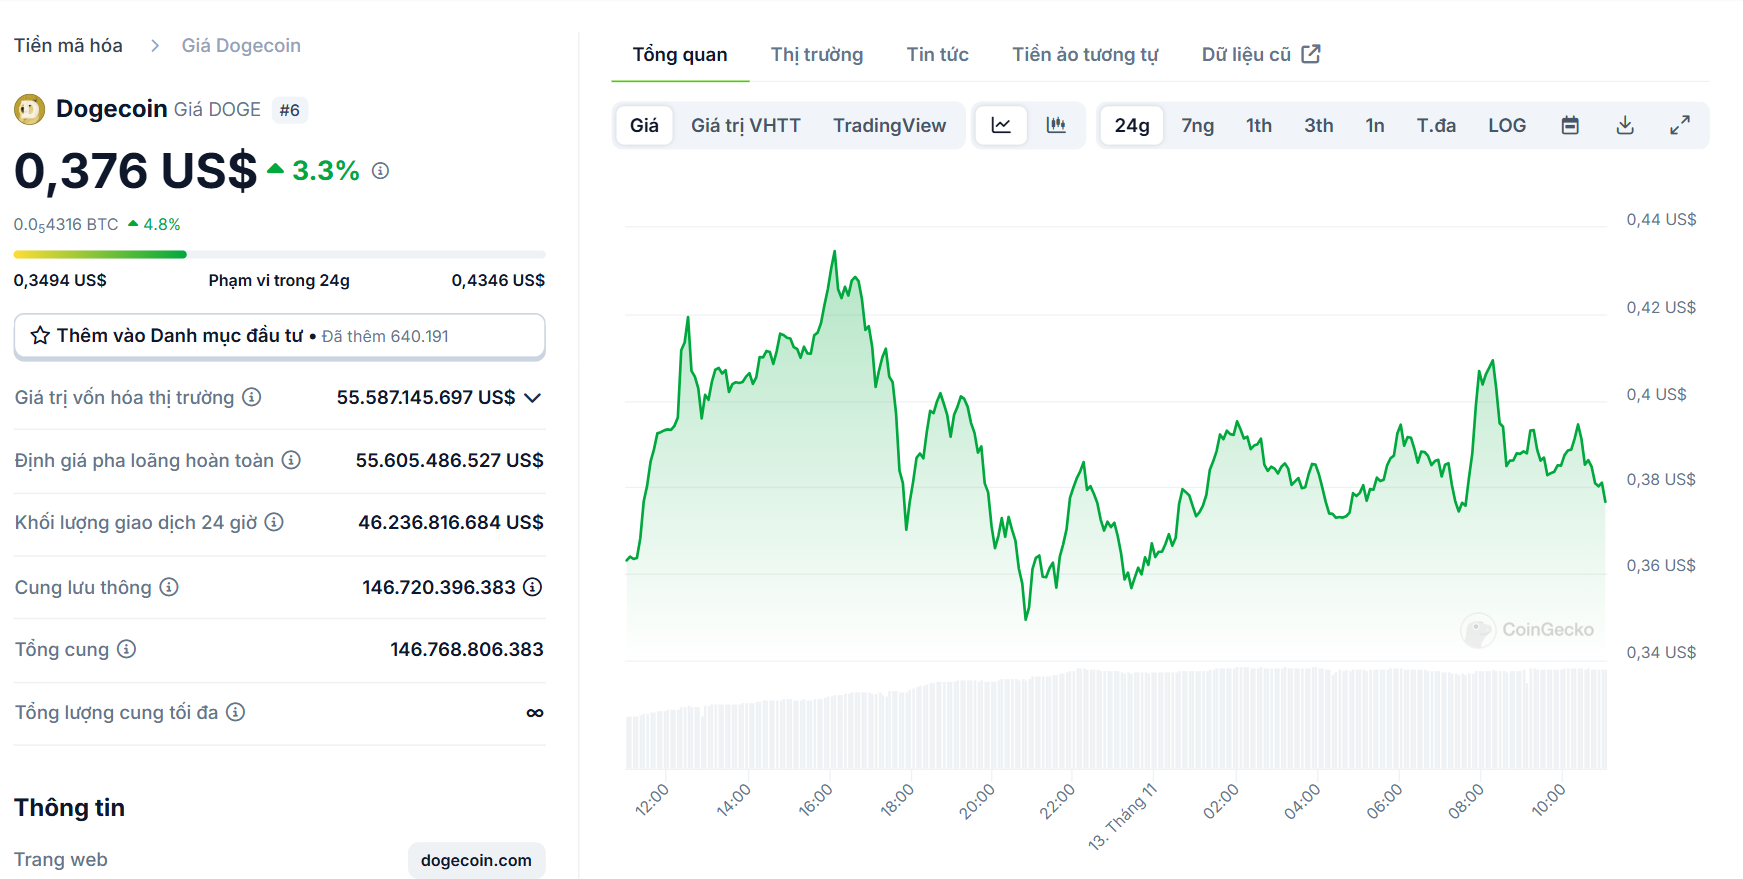Click Thêm vào Danh mục đầu tư button
The height and width of the screenshot is (879, 1743).
click(279, 336)
